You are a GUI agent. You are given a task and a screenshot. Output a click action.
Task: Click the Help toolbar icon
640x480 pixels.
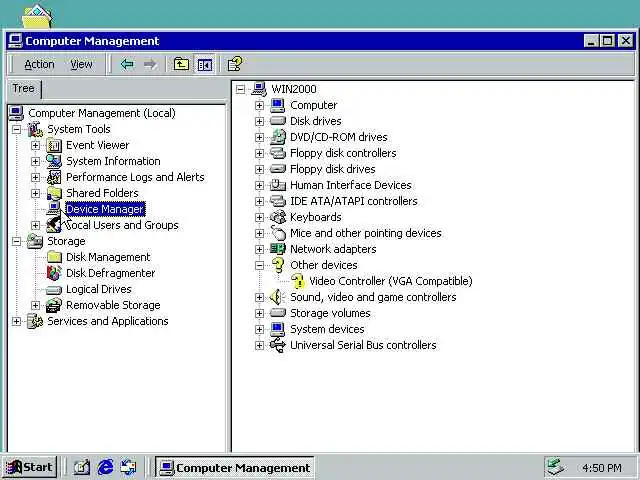(x=235, y=64)
